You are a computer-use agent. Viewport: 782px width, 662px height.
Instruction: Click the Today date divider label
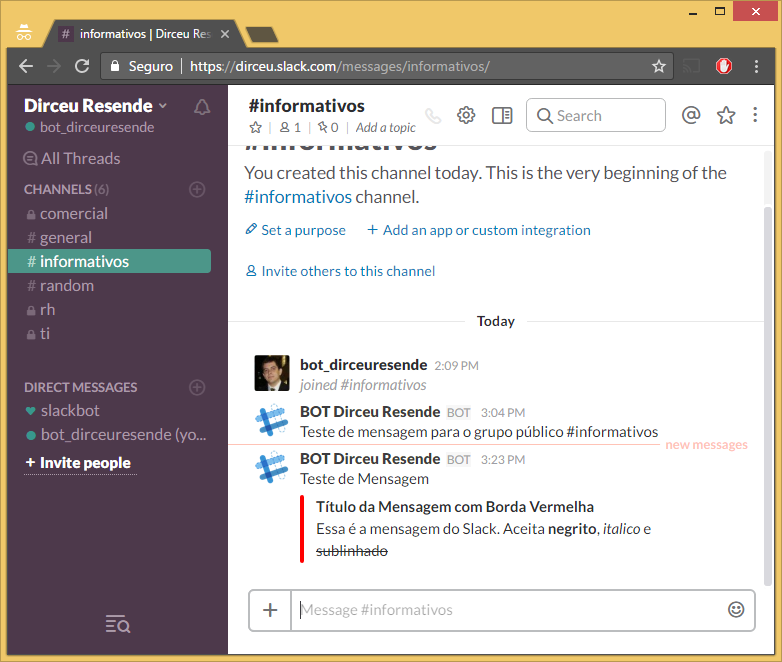(x=496, y=321)
